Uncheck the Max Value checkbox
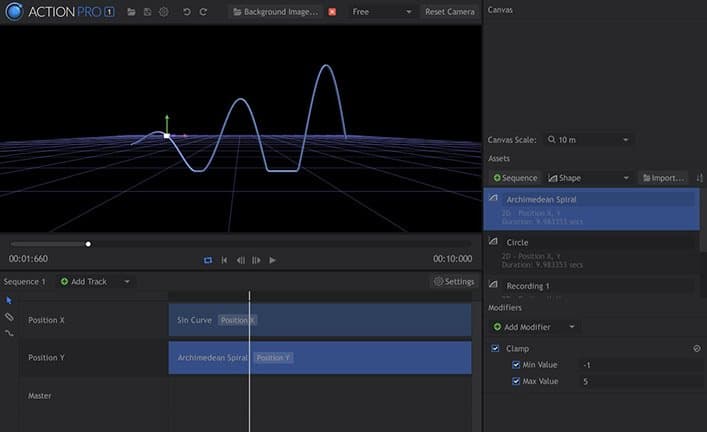 click(516, 381)
